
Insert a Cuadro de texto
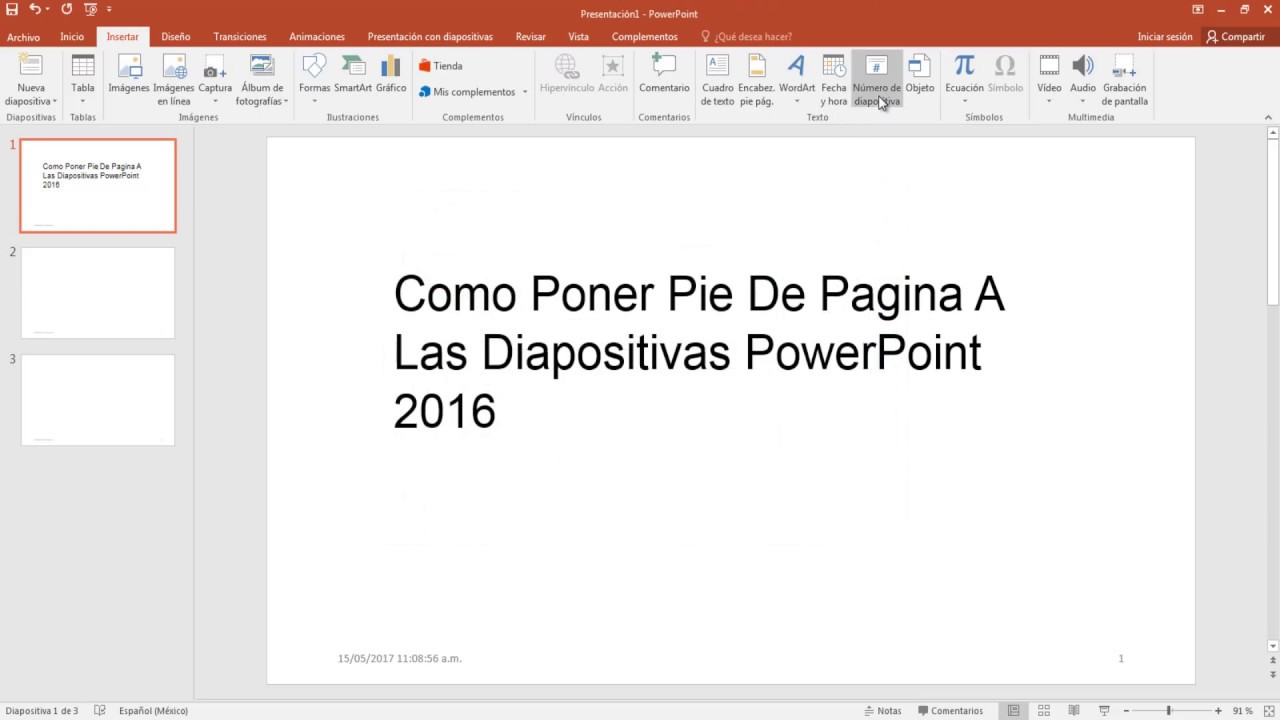click(x=718, y=80)
